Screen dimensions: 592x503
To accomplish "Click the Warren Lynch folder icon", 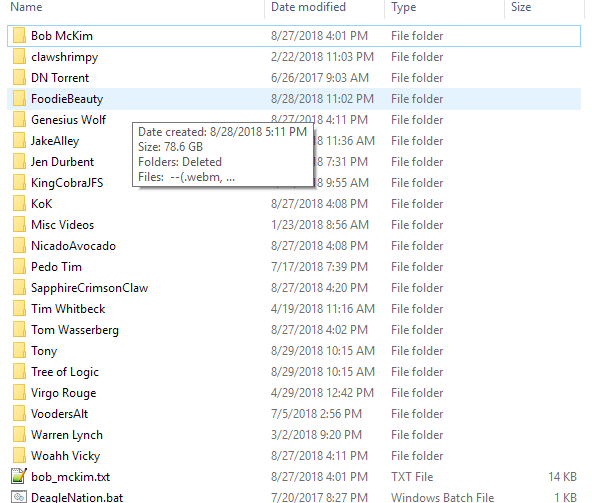I will (x=19, y=435).
